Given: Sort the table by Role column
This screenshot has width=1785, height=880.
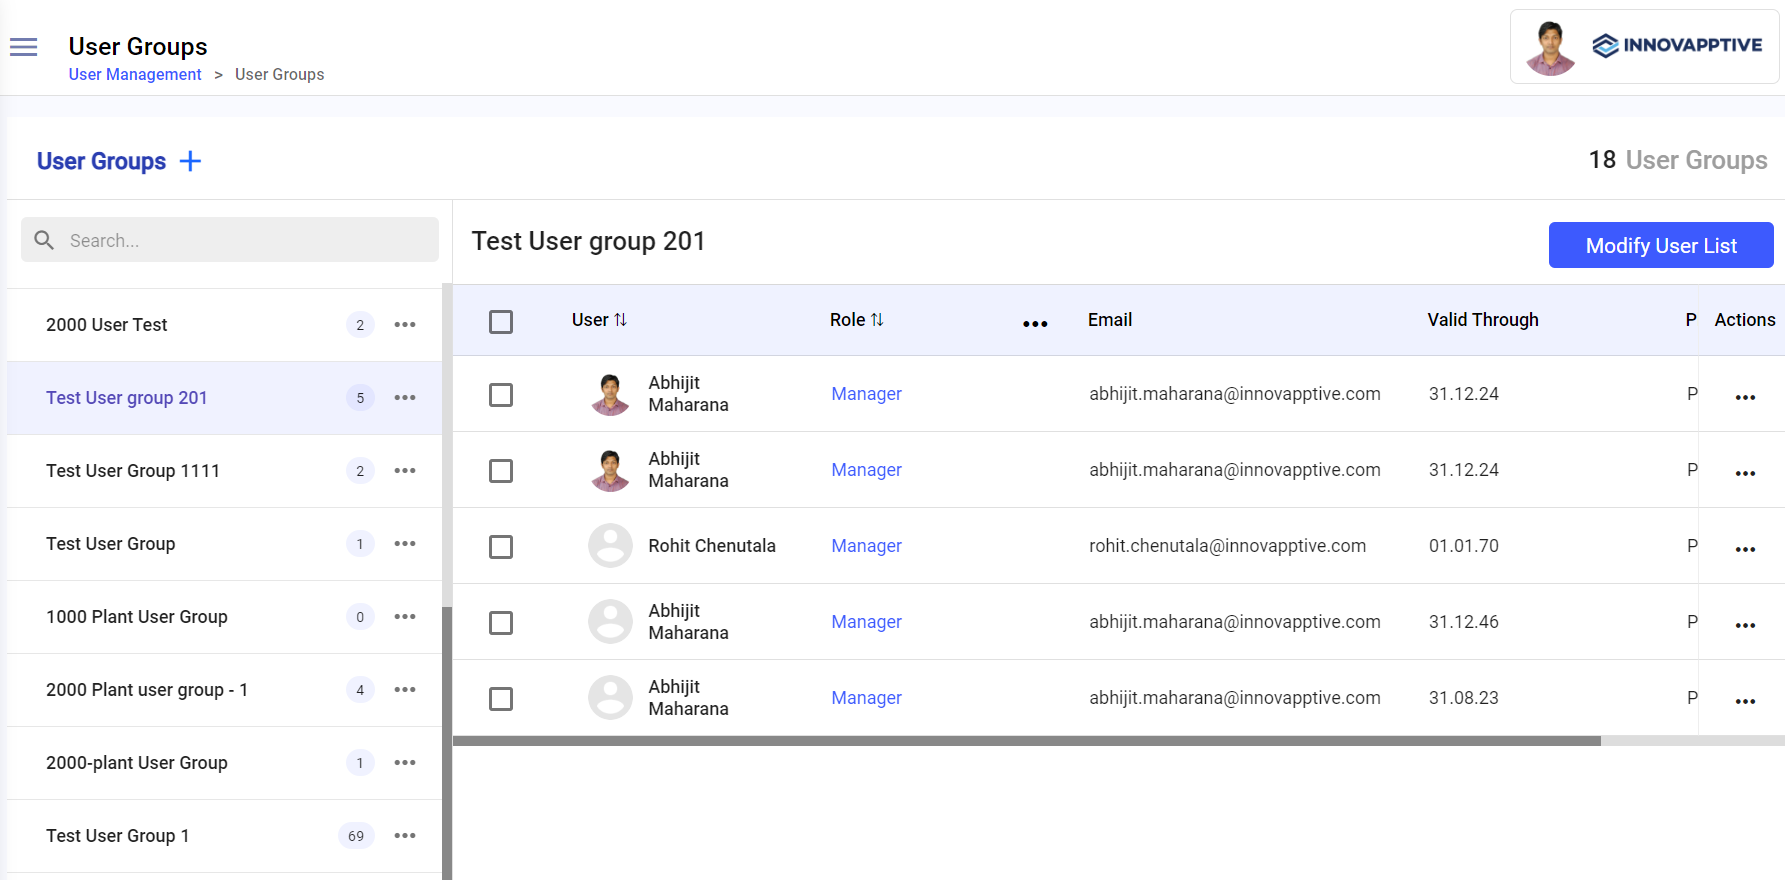Looking at the screenshot, I should click(x=877, y=320).
